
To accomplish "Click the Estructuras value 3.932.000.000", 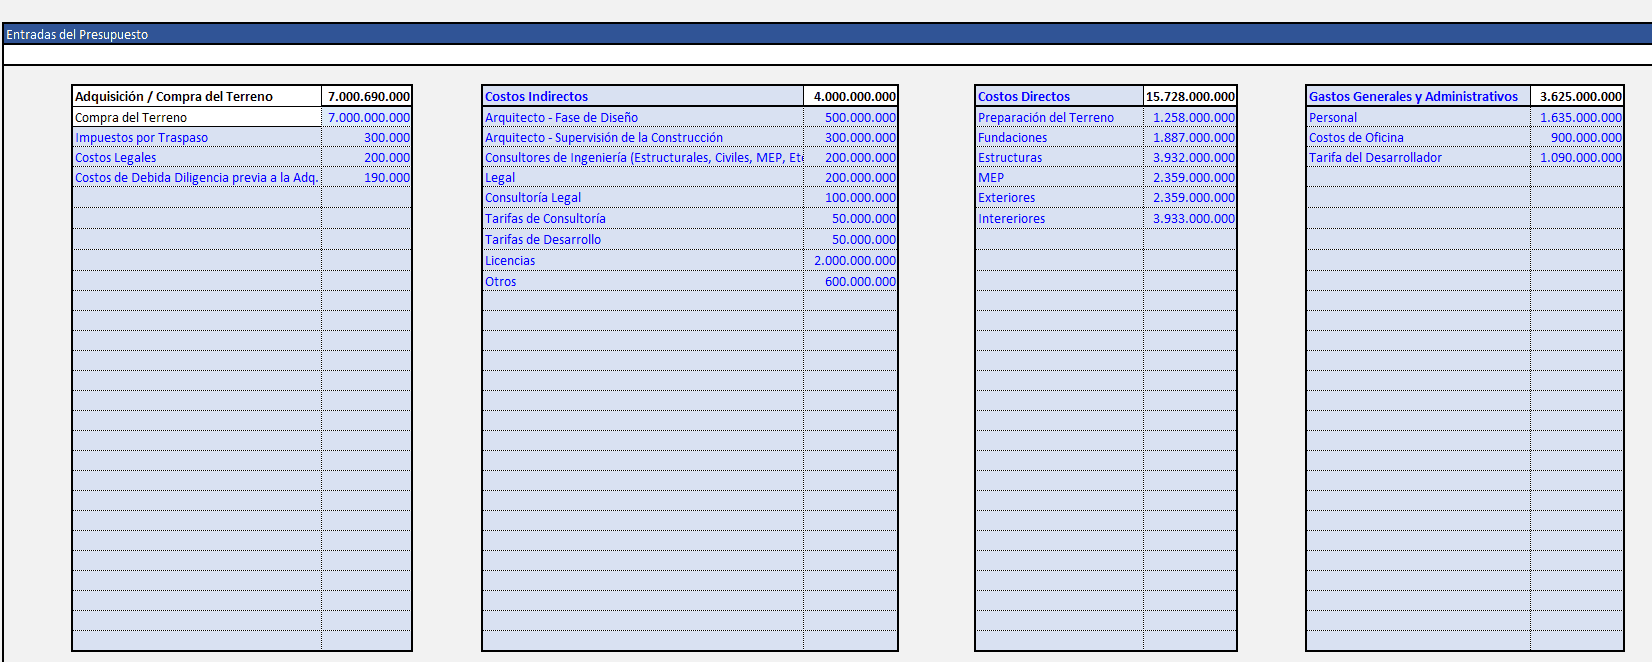I will [x=1191, y=157].
